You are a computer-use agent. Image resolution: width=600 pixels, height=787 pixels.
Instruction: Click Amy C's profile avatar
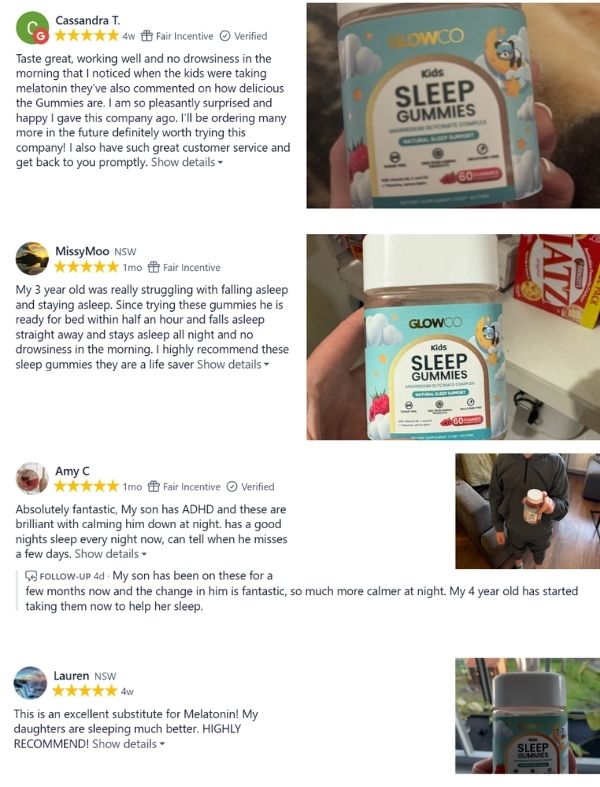click(x=32, y=478)
